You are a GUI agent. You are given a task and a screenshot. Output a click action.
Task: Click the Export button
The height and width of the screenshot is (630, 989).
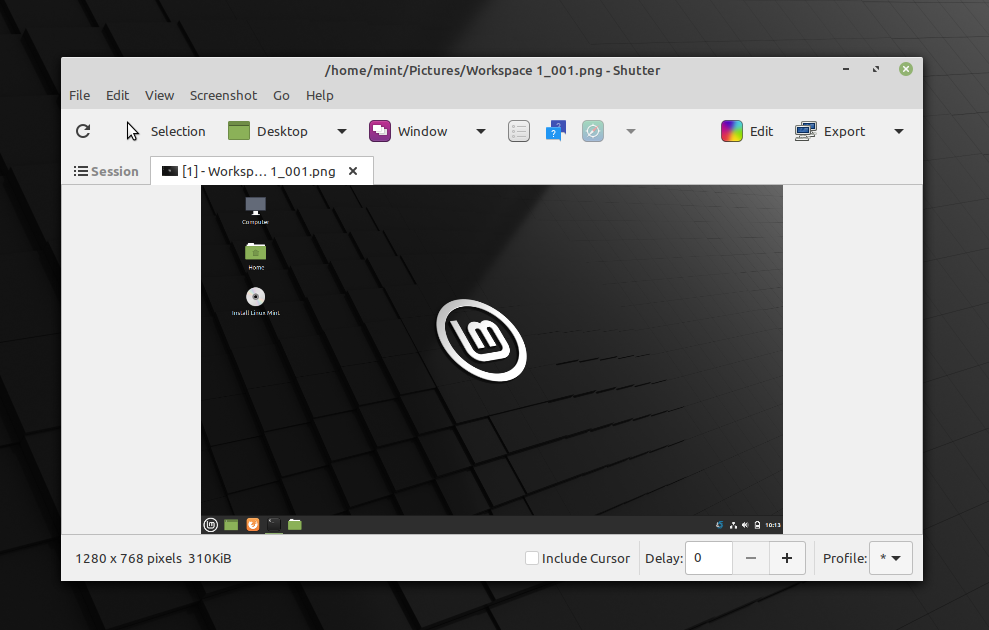coord(829,131)
